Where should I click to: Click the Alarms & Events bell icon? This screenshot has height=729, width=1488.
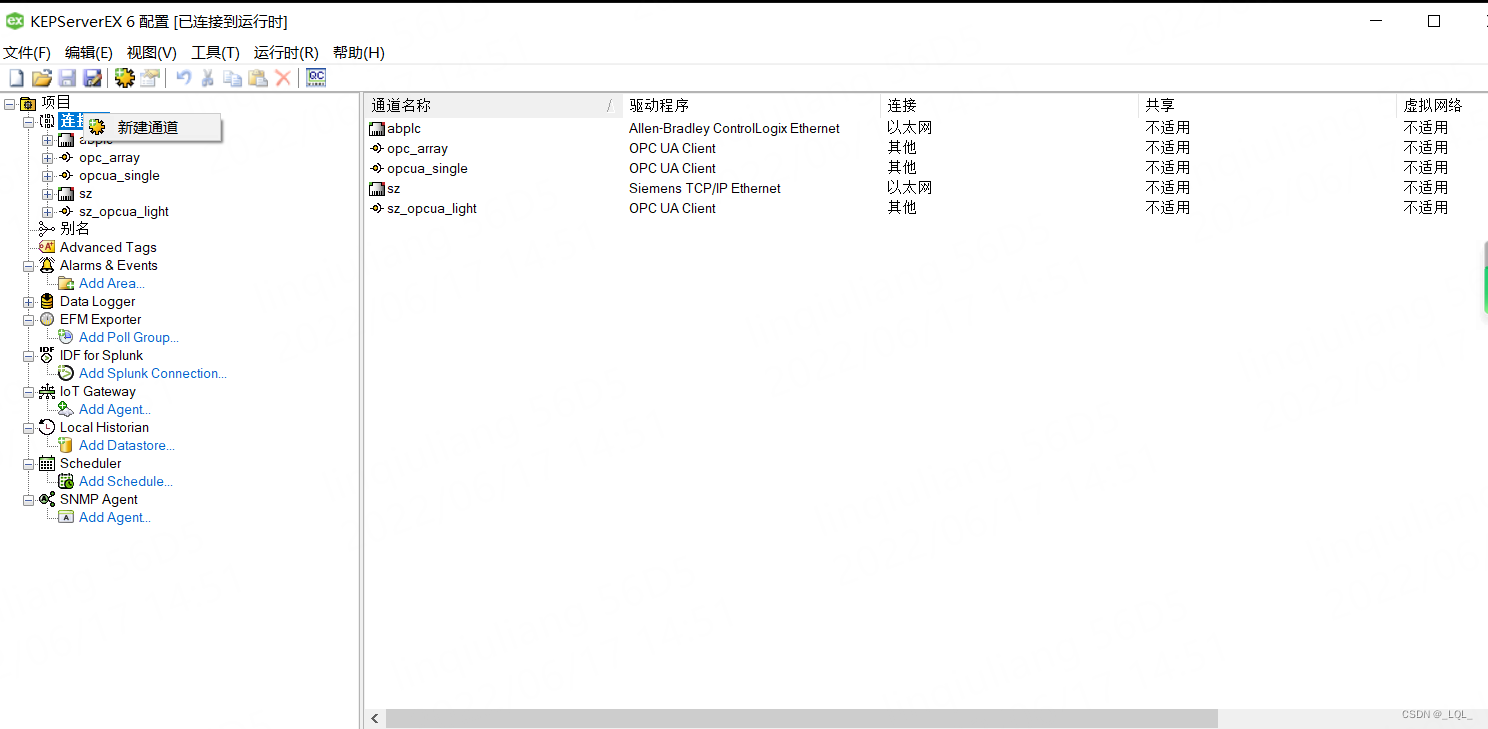click(x=47, y=265)
